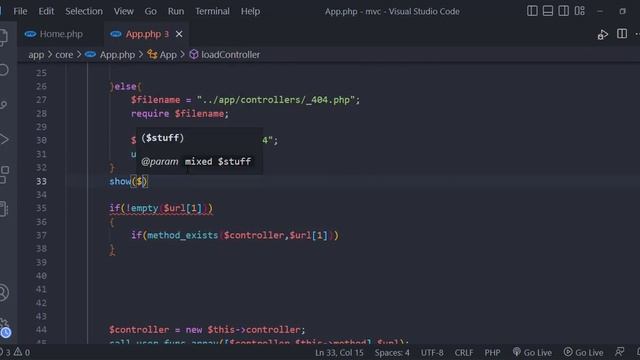This screenshot has height=360, width=640.
Task: Minimize the VS Code window
Action: tap(600, 11)
